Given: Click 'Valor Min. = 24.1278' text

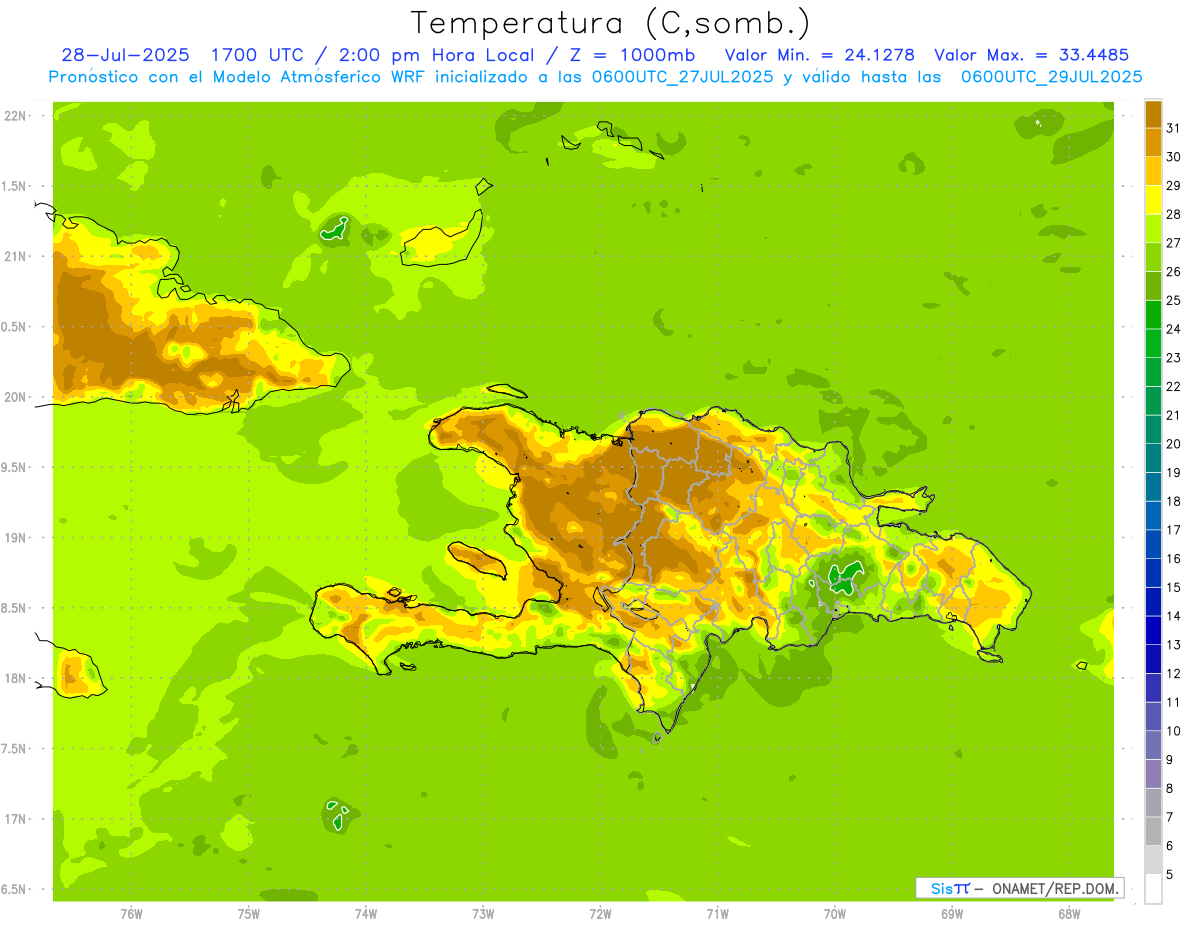Looking at the screenshot, I should (x=819, y=55).
